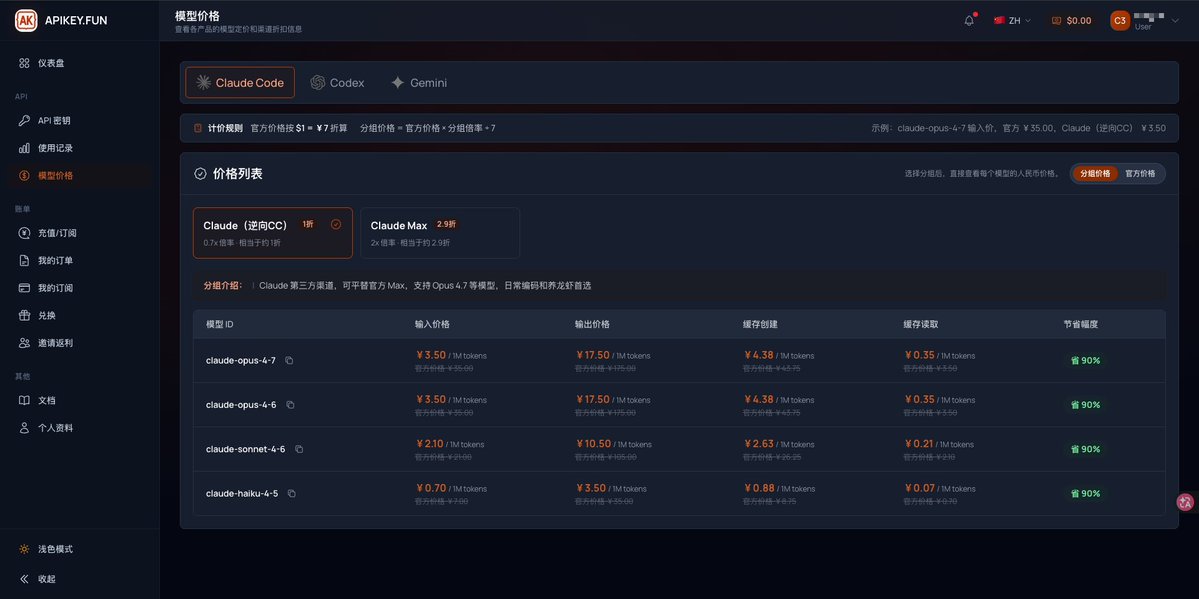Click the 浅色模式 sun icon

click(24, 549)
